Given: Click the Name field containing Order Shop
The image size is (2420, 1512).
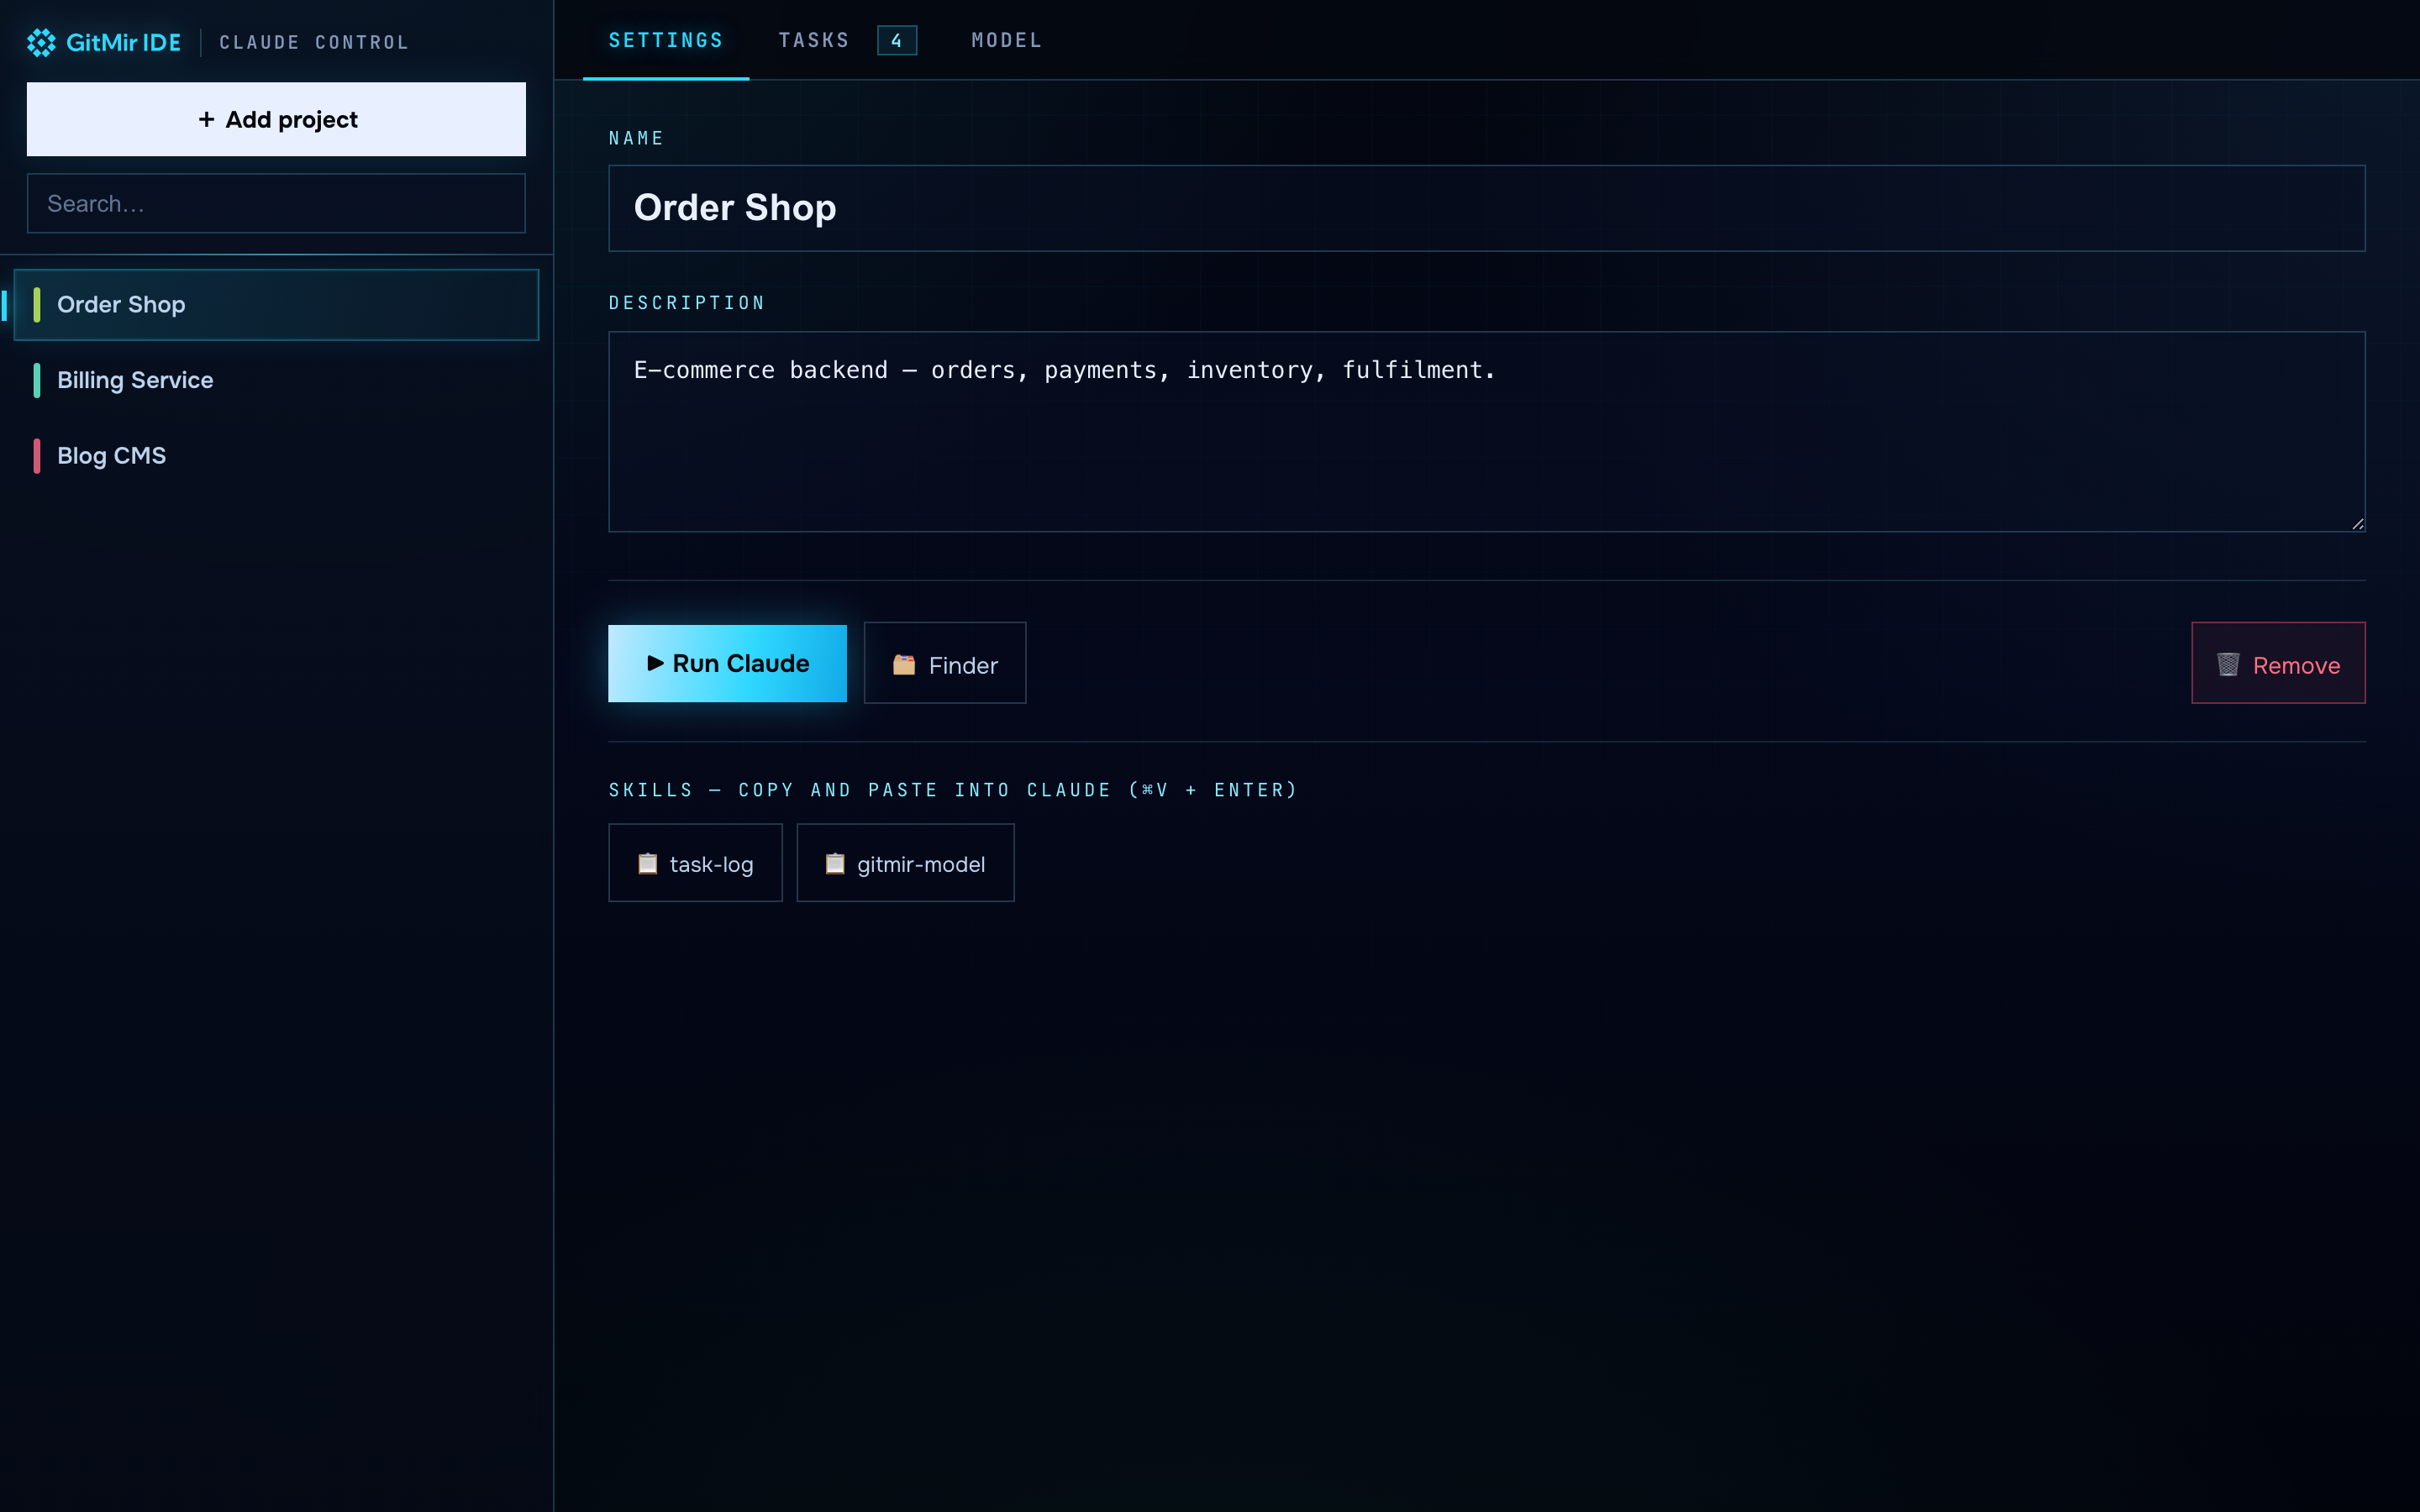Looking at the screenshot, I should point(1486,208).
